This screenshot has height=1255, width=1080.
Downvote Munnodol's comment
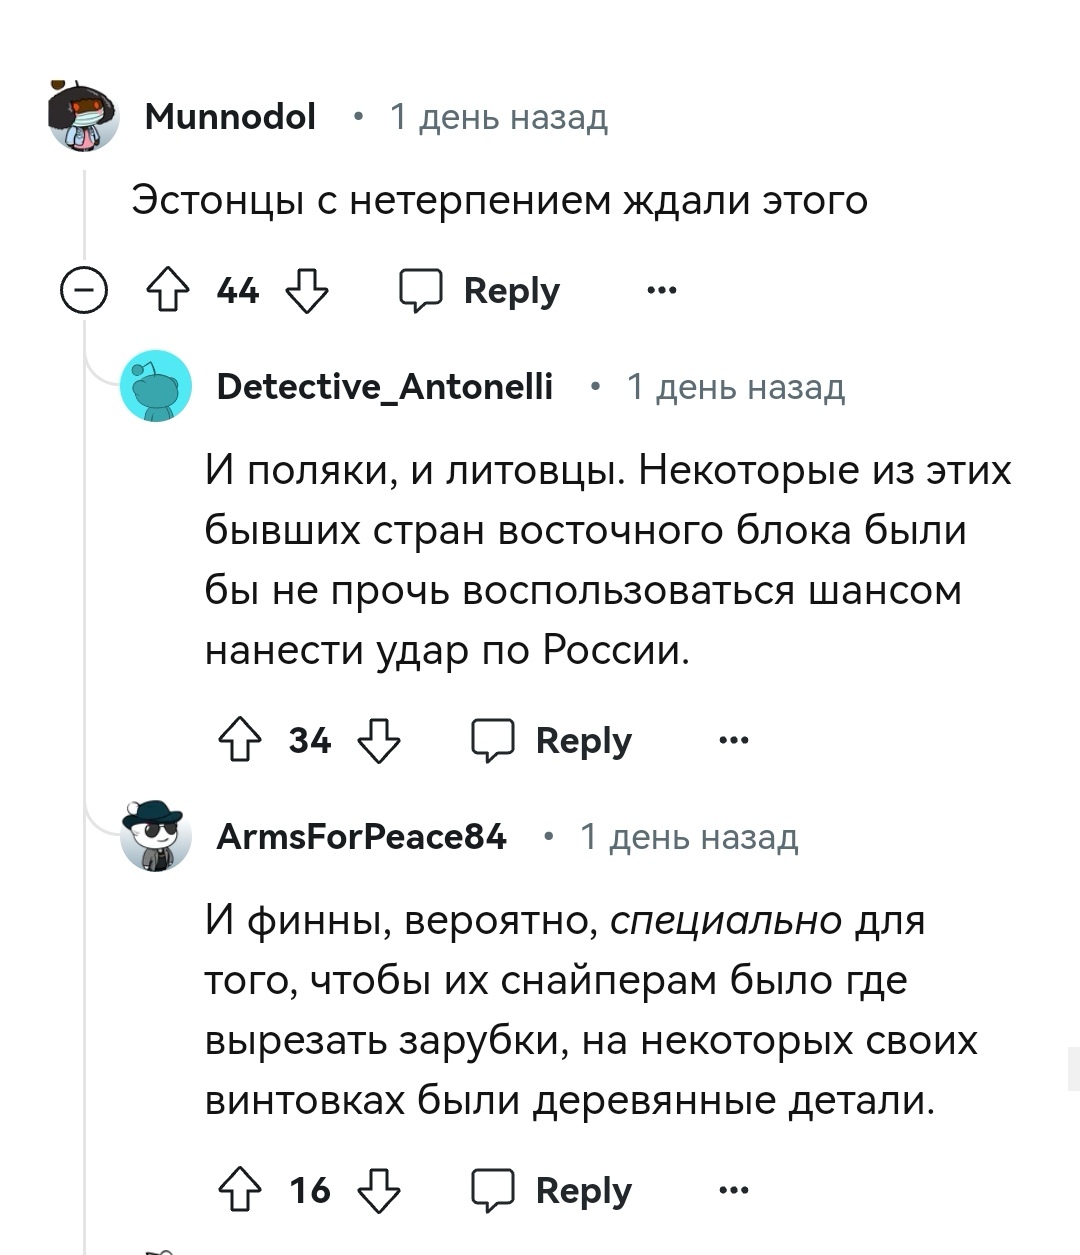307,292
